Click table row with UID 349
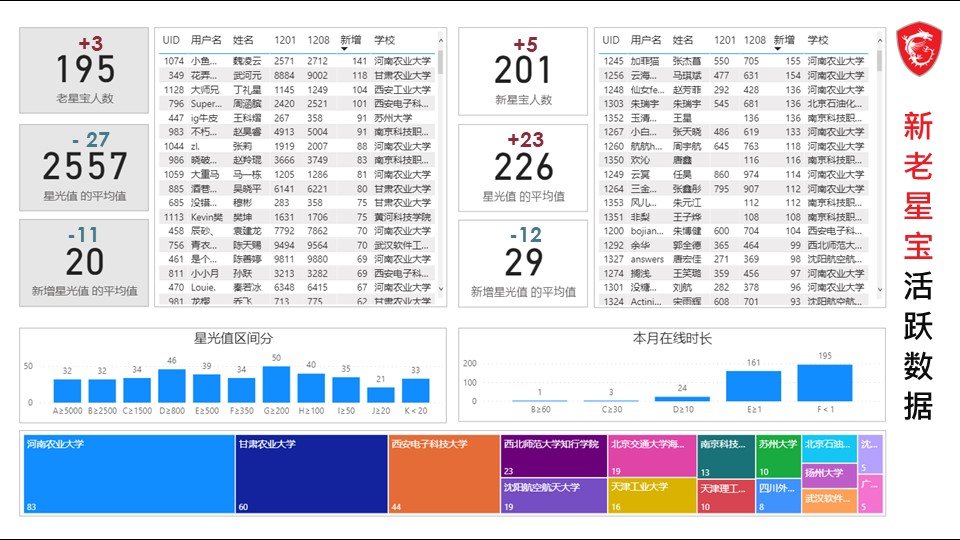960x540 pixels. 297,75
